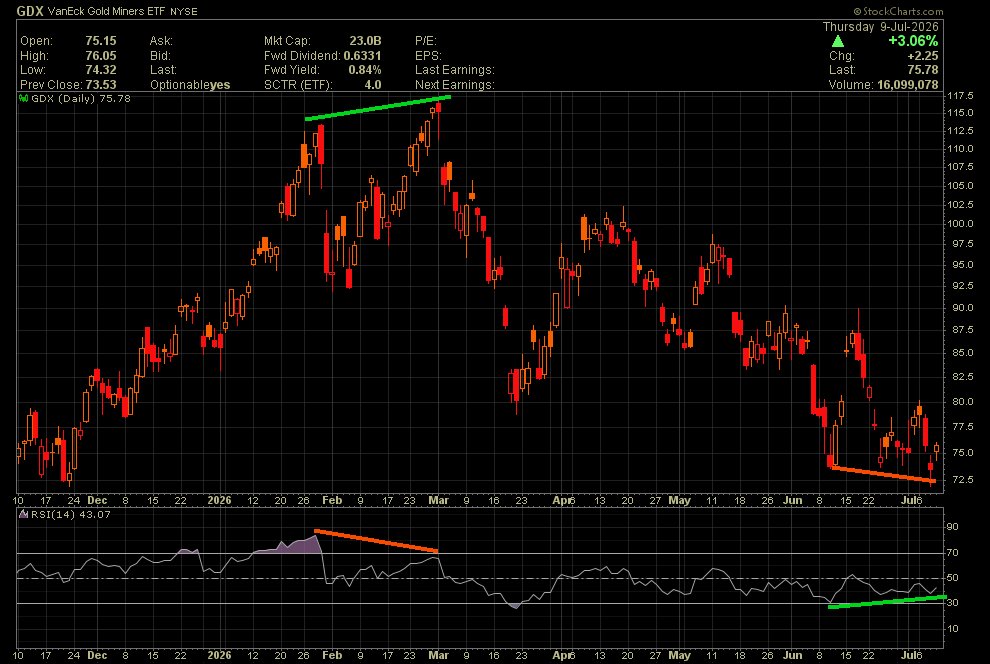This screenshot has width=990, height=664.
Task: Click the Open value 75.15
Action: pyautogui.click(x=101, y=41)
